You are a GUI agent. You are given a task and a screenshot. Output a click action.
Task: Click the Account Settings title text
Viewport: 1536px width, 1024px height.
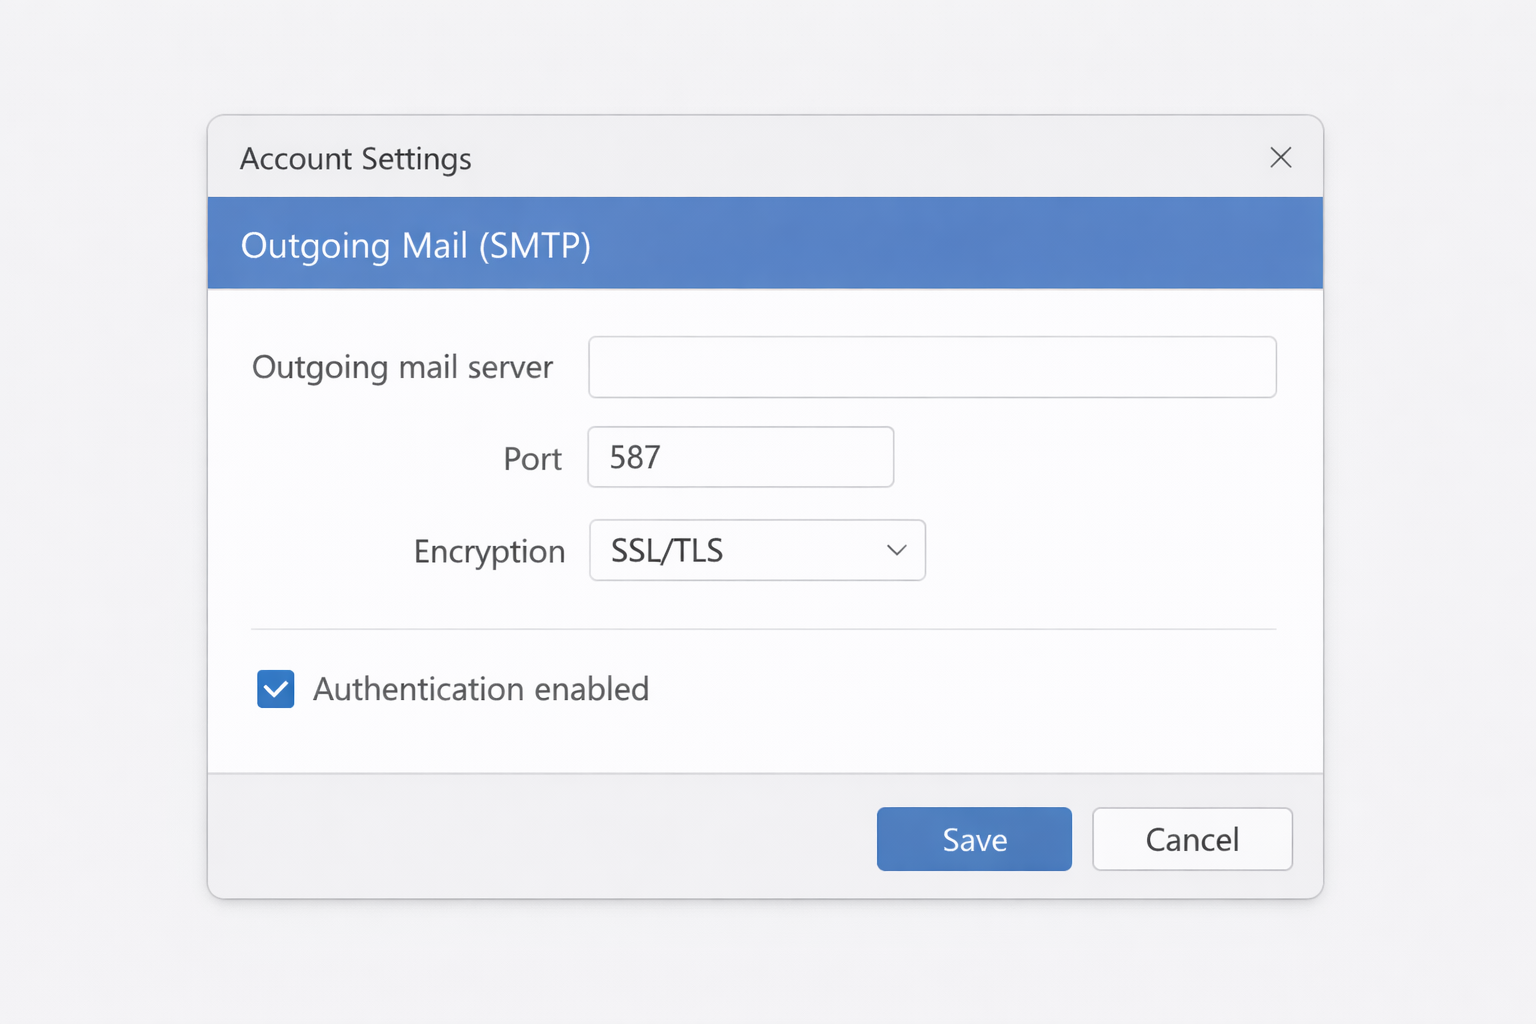355,159
